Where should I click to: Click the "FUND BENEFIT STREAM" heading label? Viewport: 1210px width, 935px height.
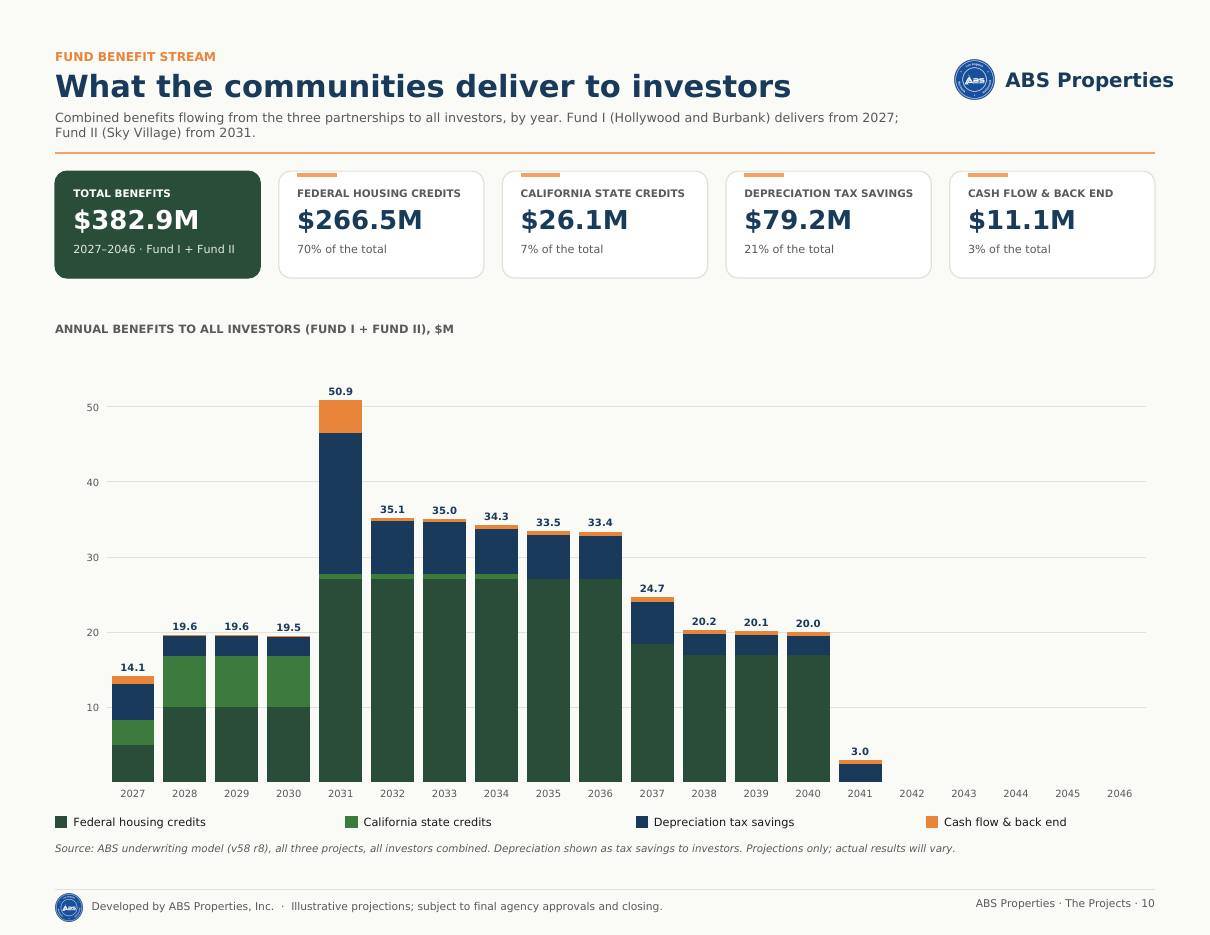(135, 57)
